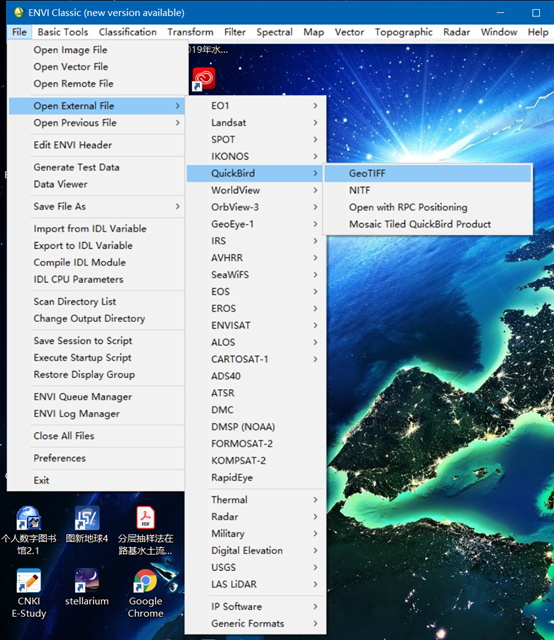This screenshot has height=640, width=554.
Task: Select NITF under QuickBird
Action: click(428, 190)
